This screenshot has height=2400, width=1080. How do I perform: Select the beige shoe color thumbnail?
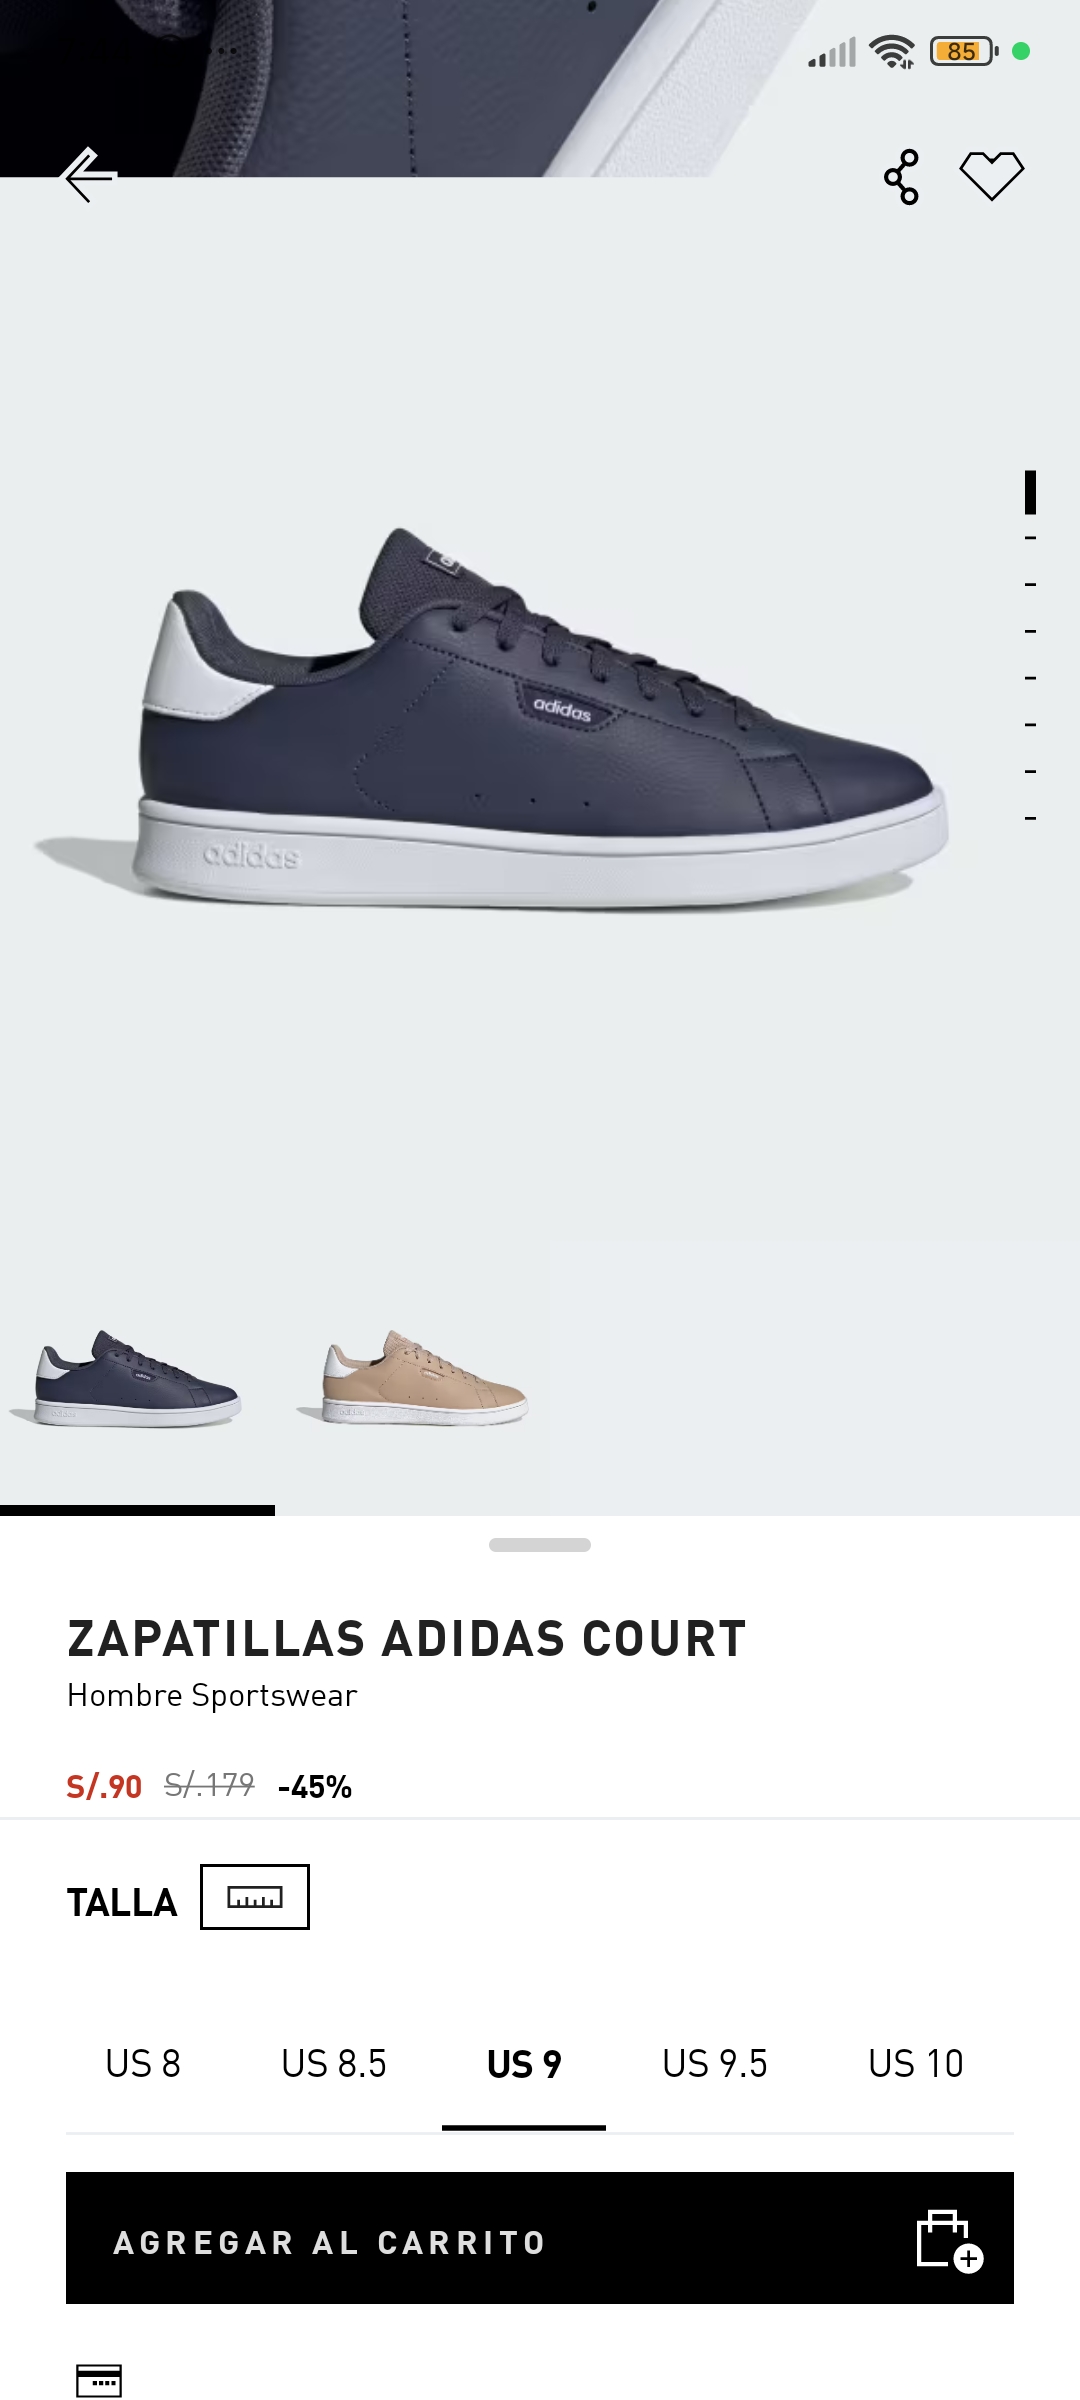[x=412, y=1378]
